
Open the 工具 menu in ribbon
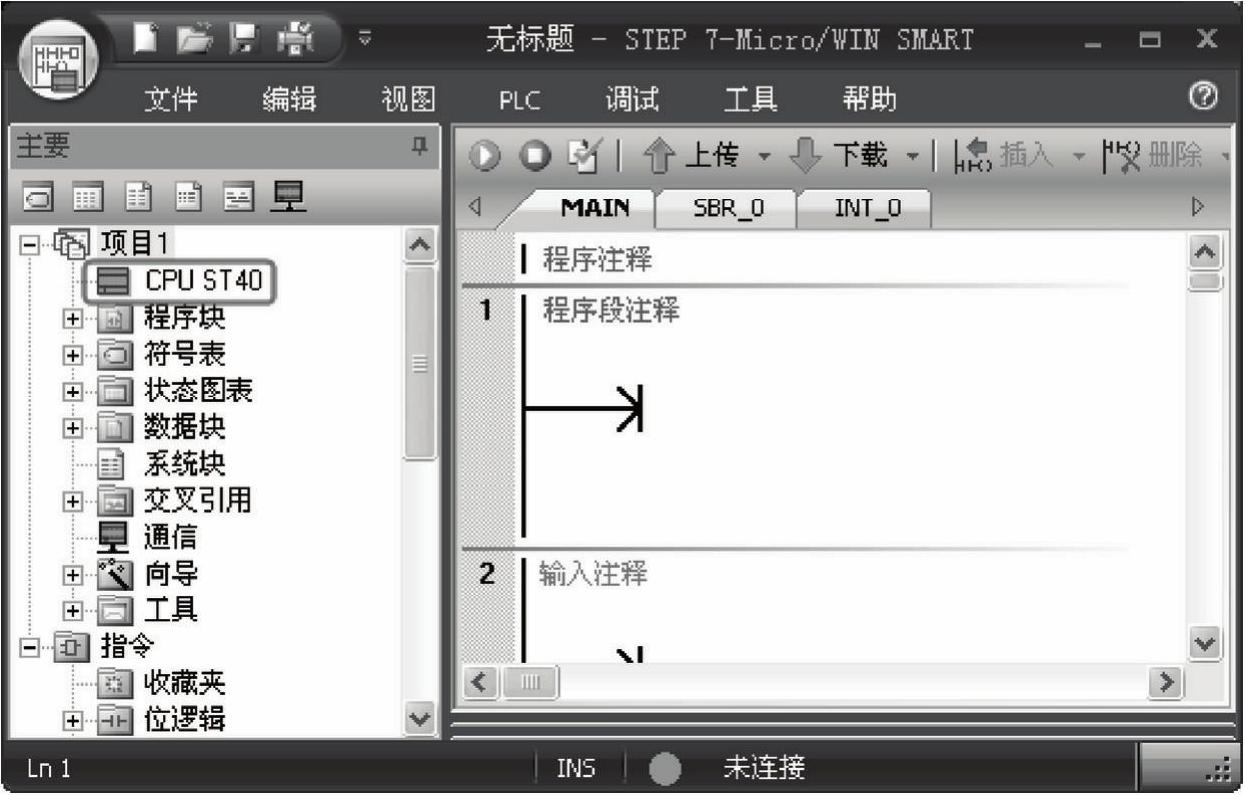tap(748, 100)
